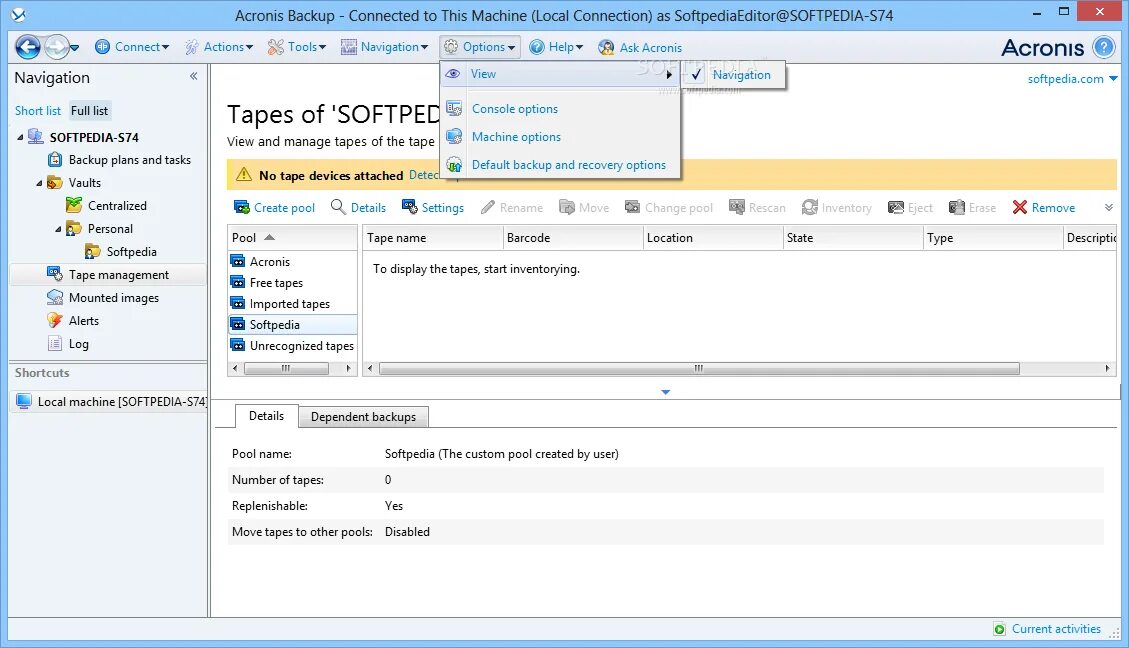This screenshot has width=1129, height=648.
Task: Click the pool list horizontal scrollbar
Action: [x=286, y=369]
